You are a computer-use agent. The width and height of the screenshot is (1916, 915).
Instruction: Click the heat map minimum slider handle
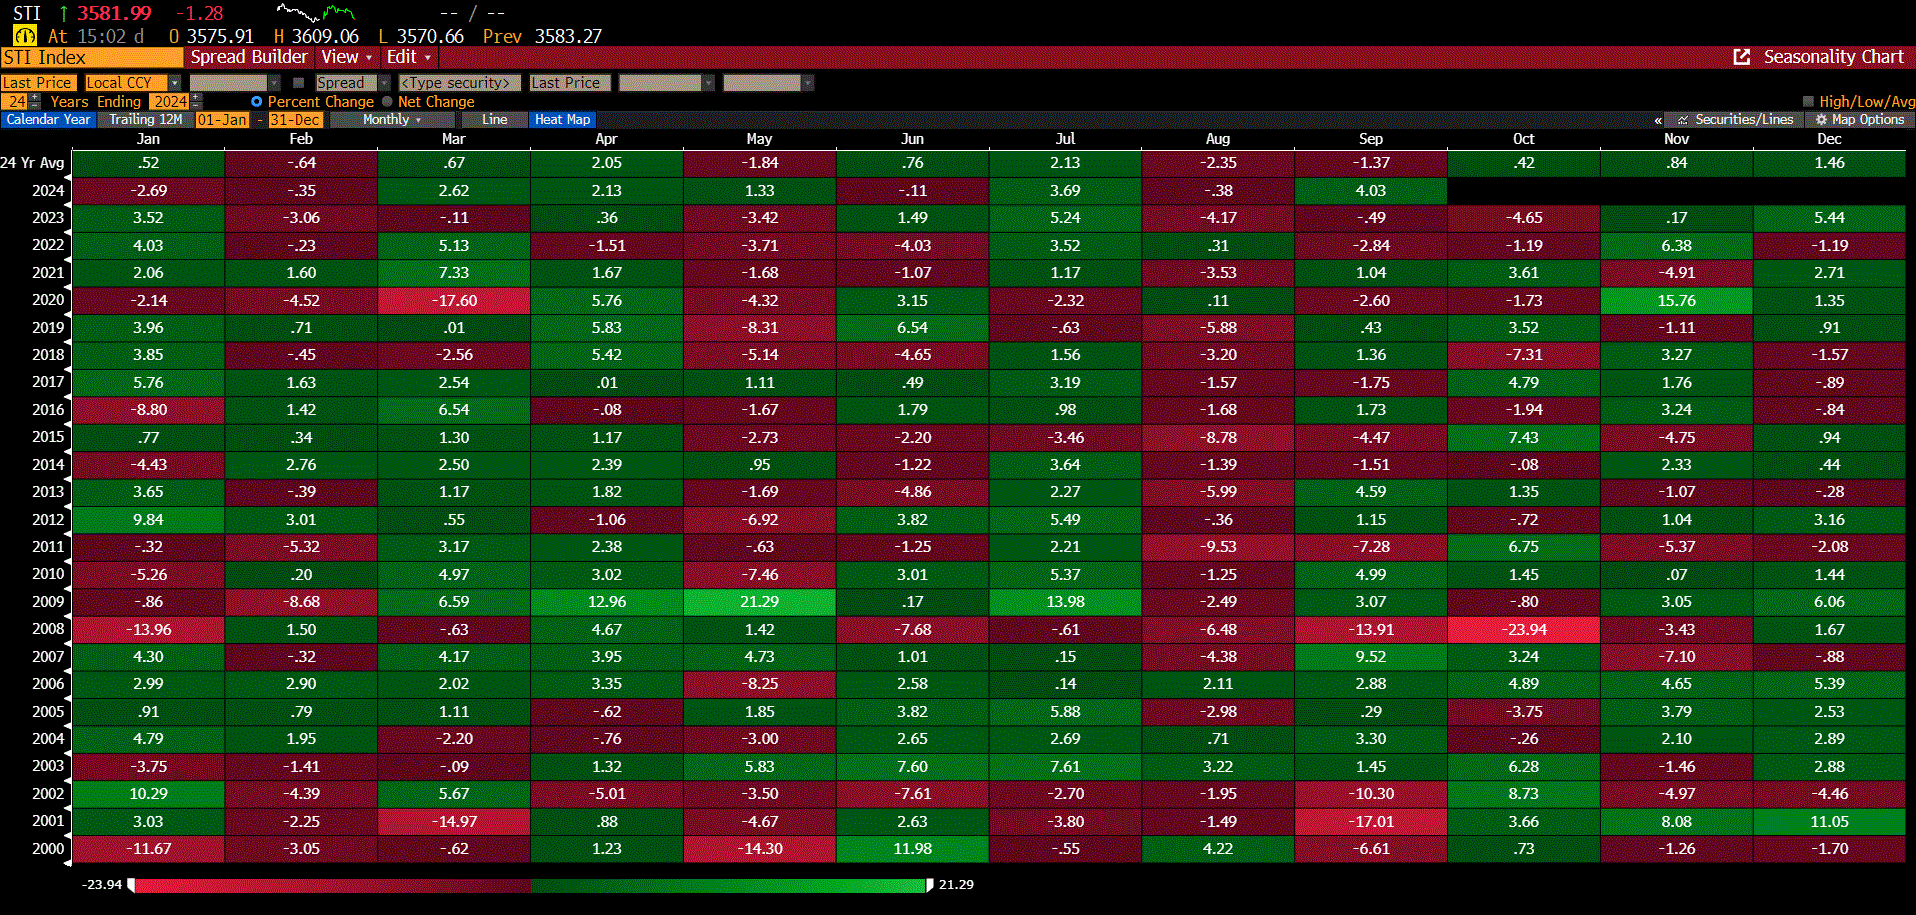(131, 885)
